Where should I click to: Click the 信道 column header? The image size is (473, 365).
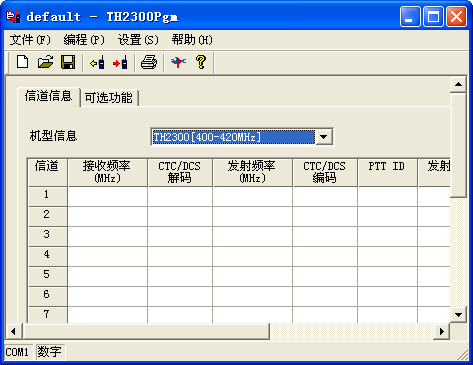coord(47,172)
